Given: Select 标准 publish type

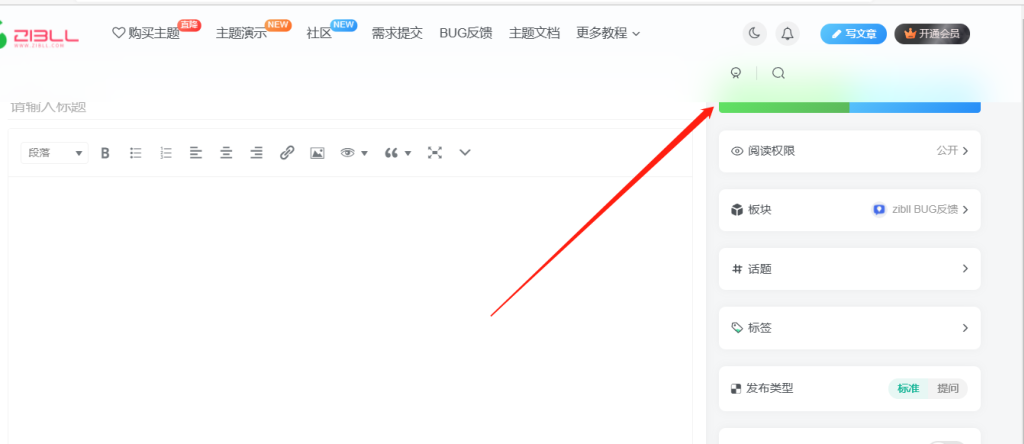Looking at the screenshot, I should coord(908,388).
